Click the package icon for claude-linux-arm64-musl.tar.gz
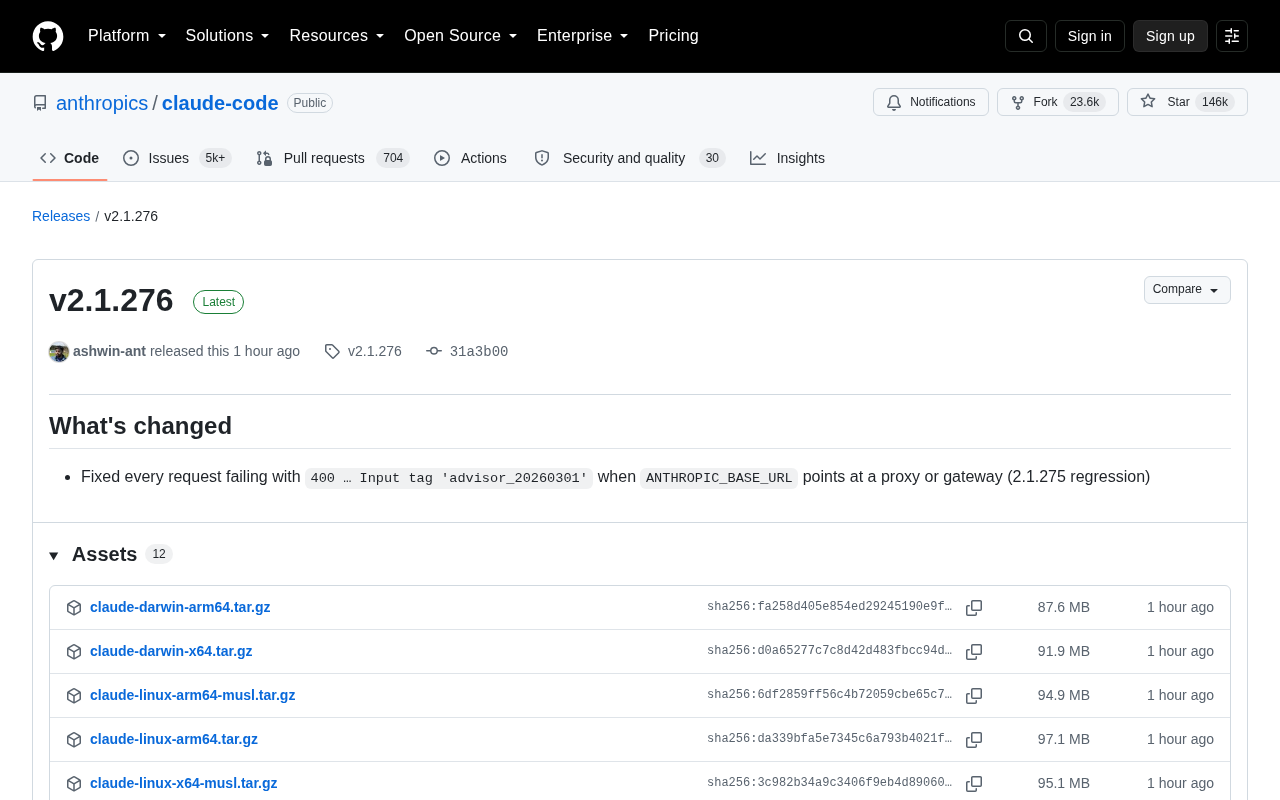 click(74, 696)
